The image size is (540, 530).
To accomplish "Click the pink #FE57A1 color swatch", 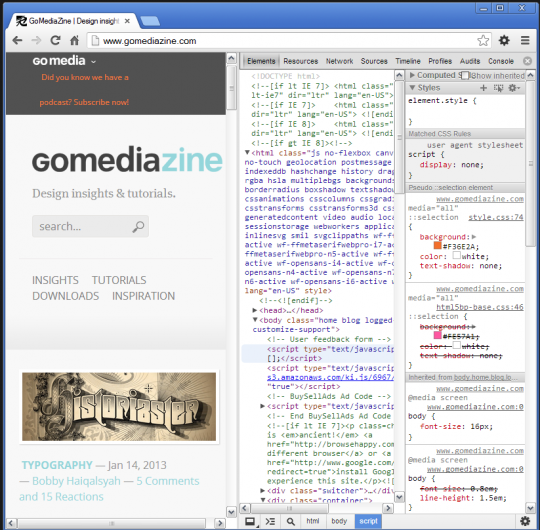I will tap(437, 335).
